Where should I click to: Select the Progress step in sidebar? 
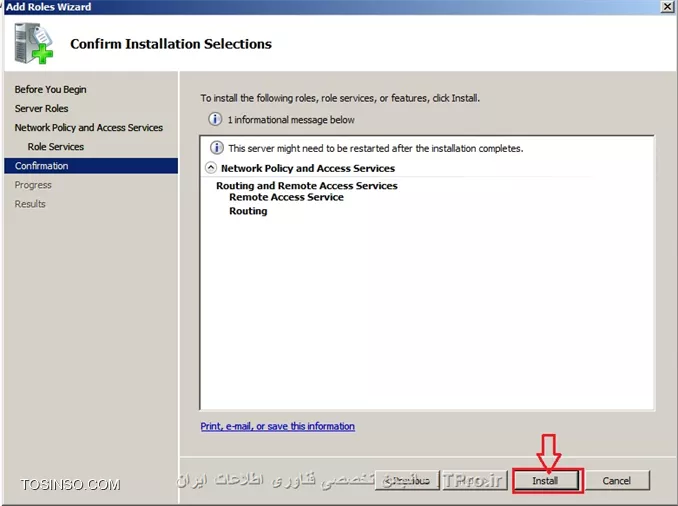pyautogui.click(x=33, y=185)
